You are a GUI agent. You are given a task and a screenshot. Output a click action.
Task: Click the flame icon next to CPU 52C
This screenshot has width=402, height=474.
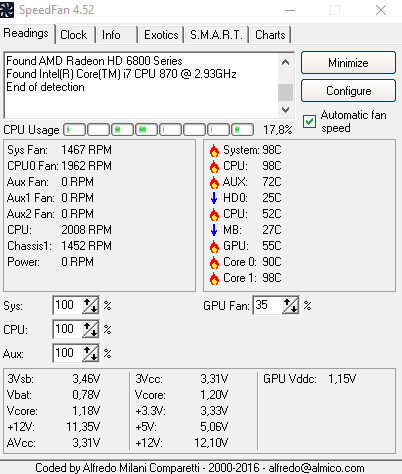click(214, 214)
